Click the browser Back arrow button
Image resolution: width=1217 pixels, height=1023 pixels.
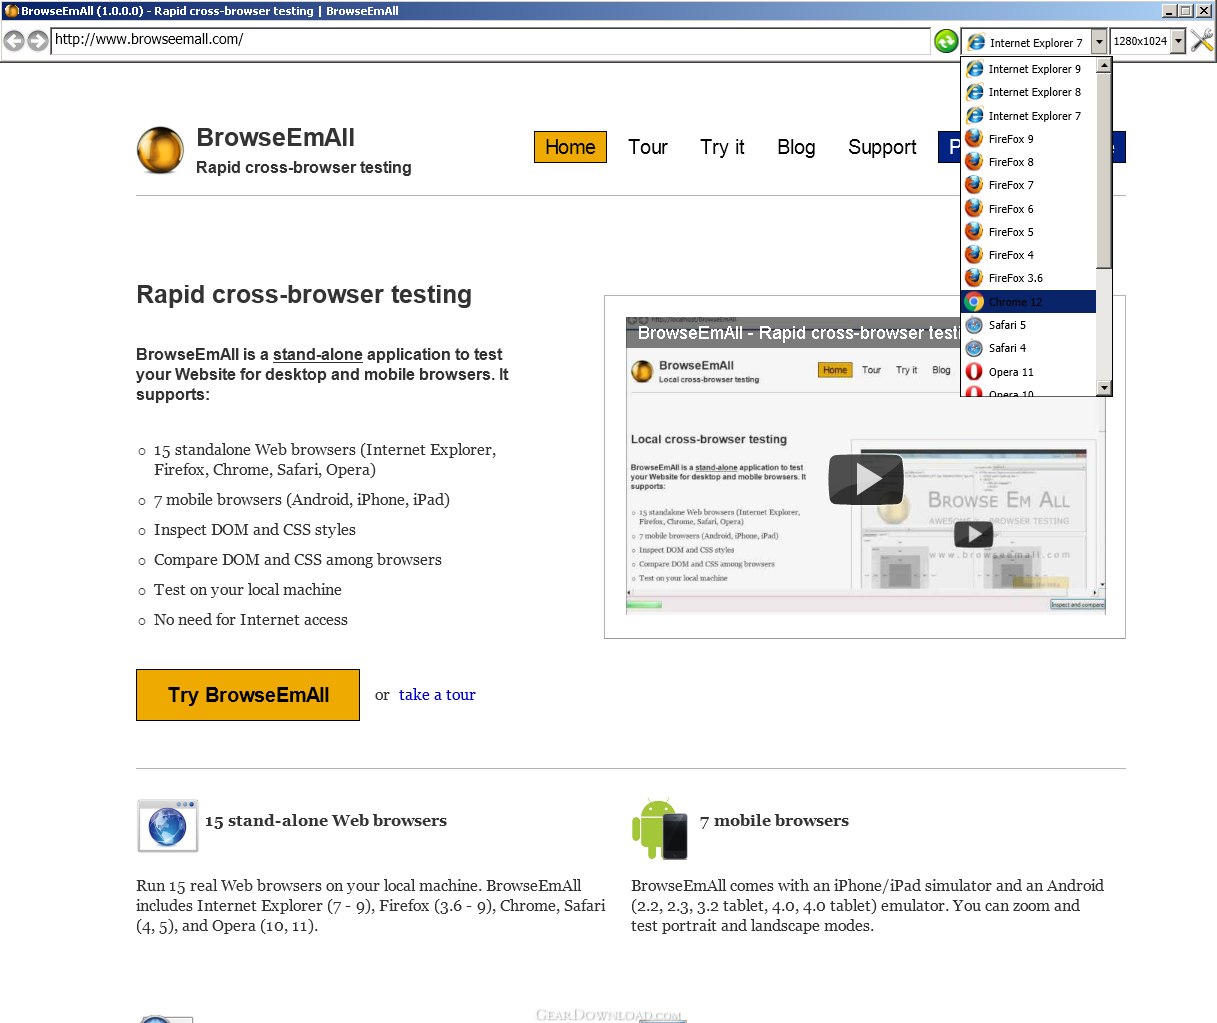tap(13, 40)
